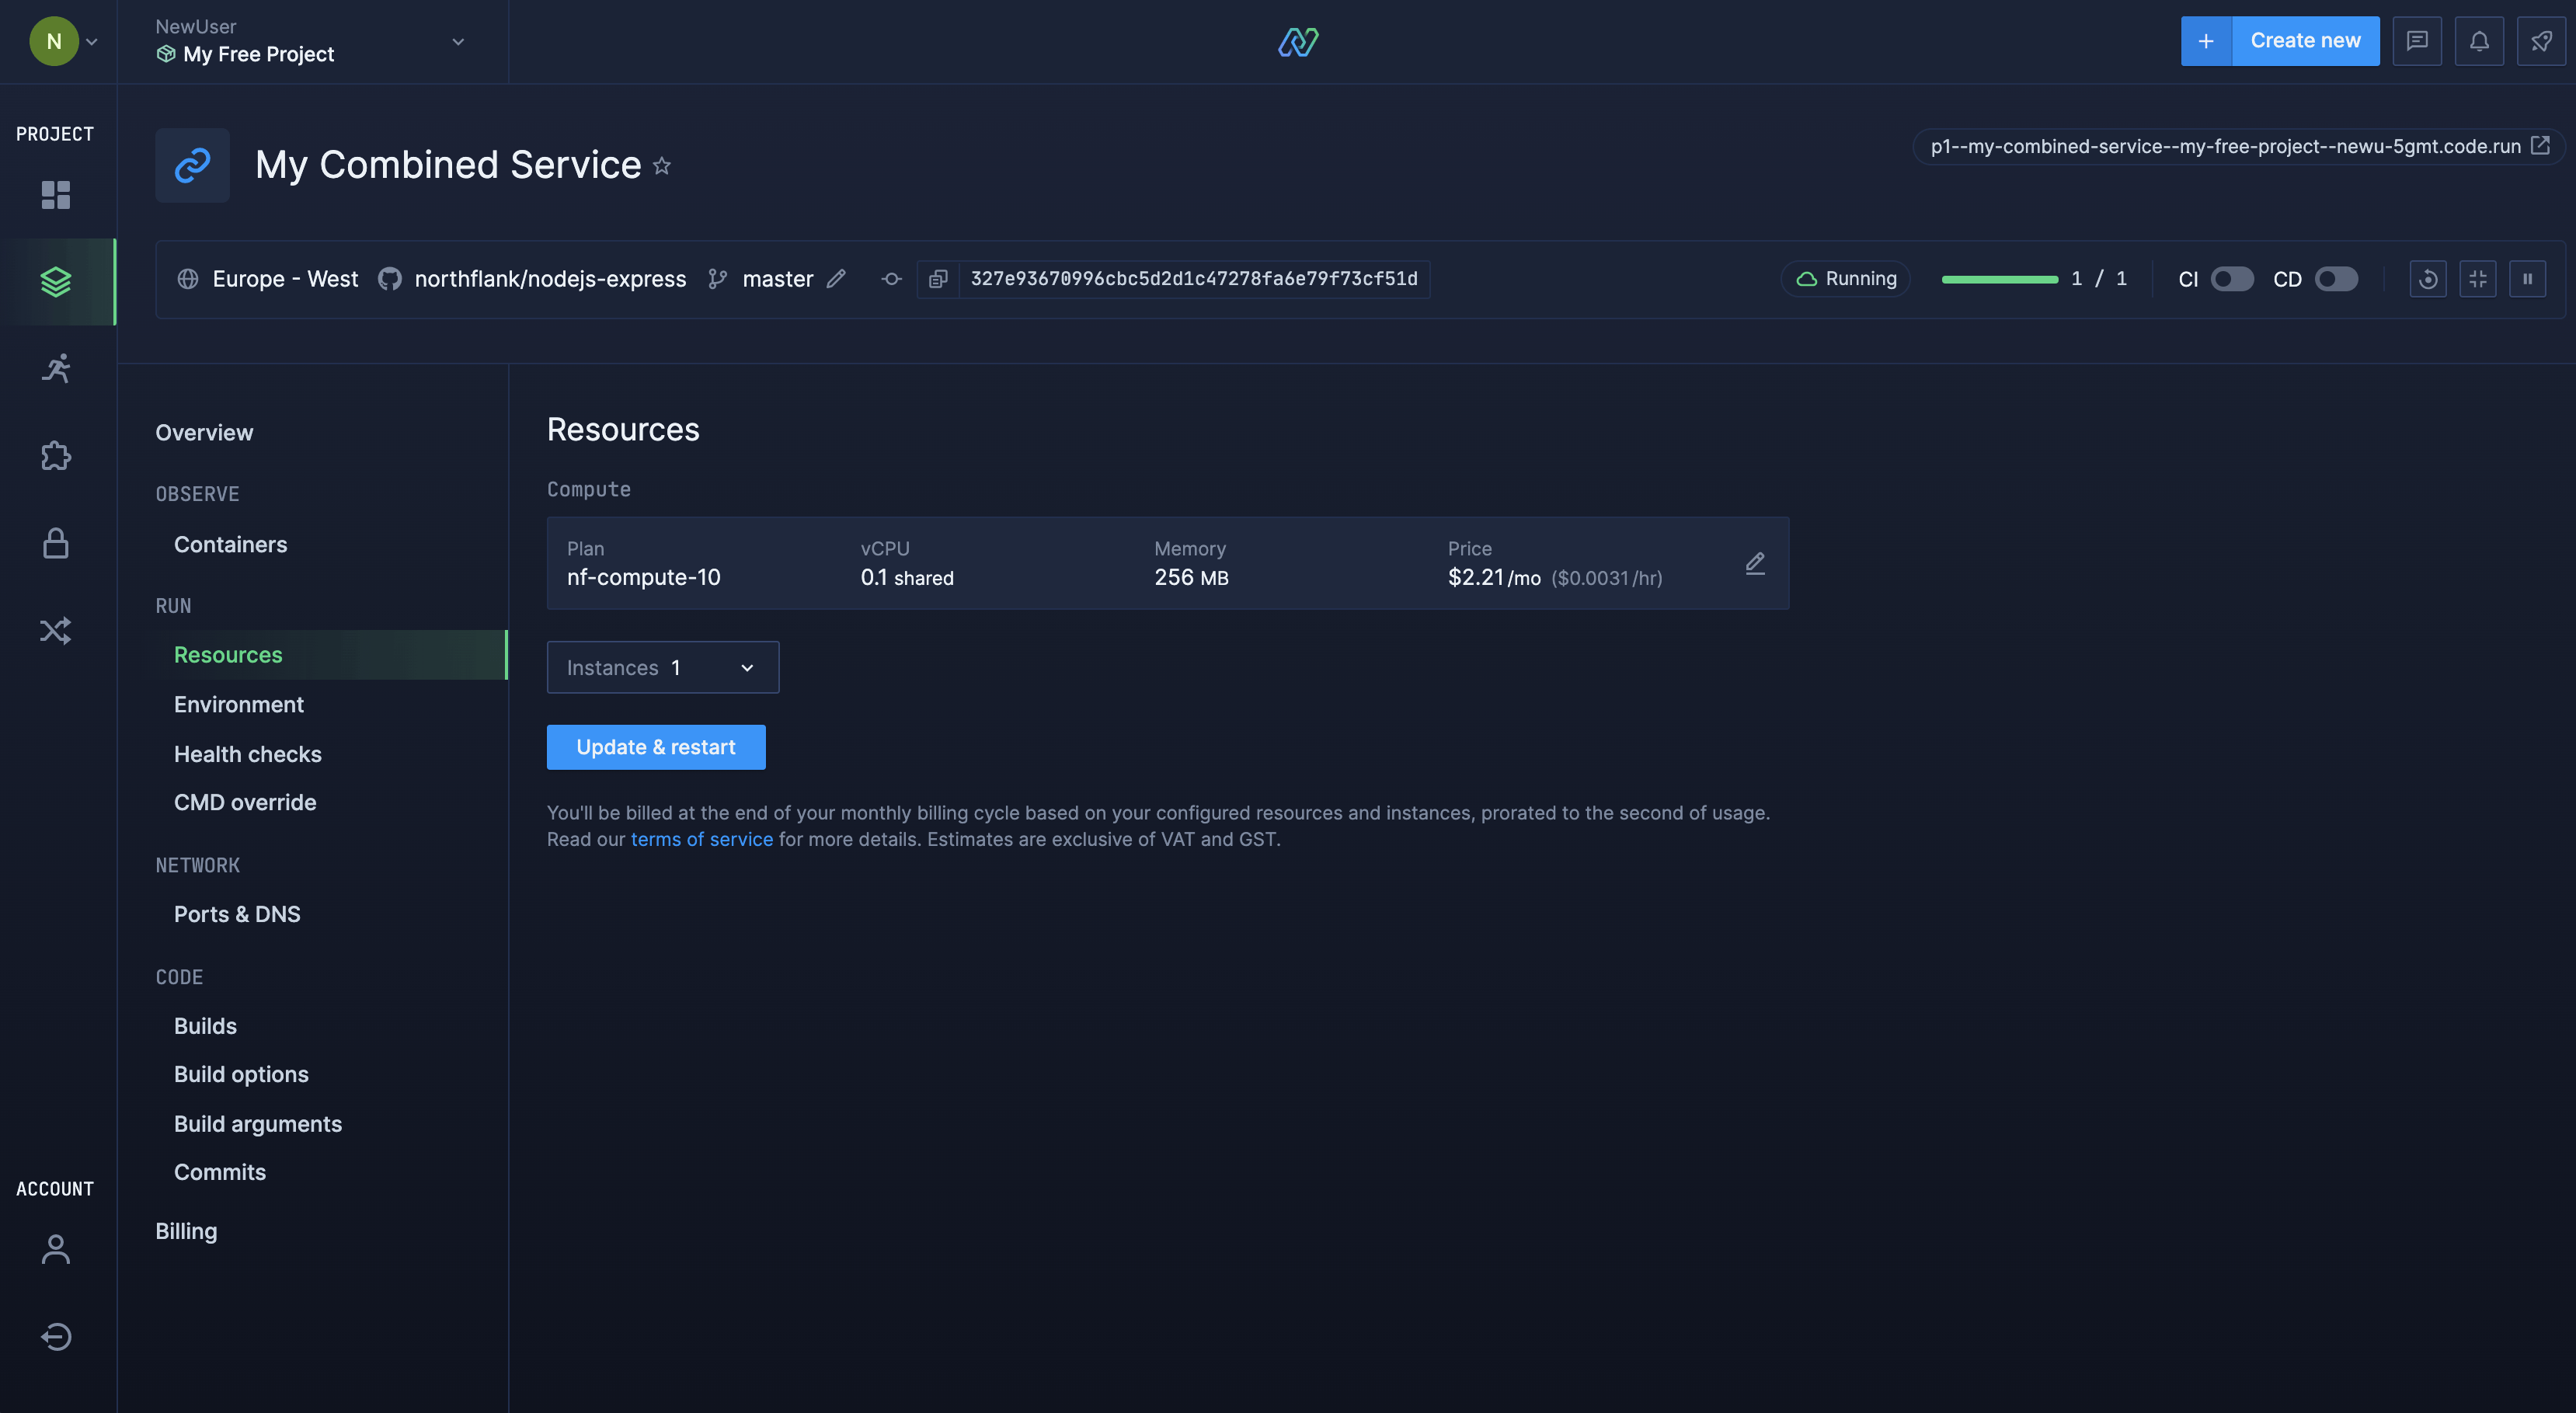Edit the master branch with pencil icon

[836, 279]
